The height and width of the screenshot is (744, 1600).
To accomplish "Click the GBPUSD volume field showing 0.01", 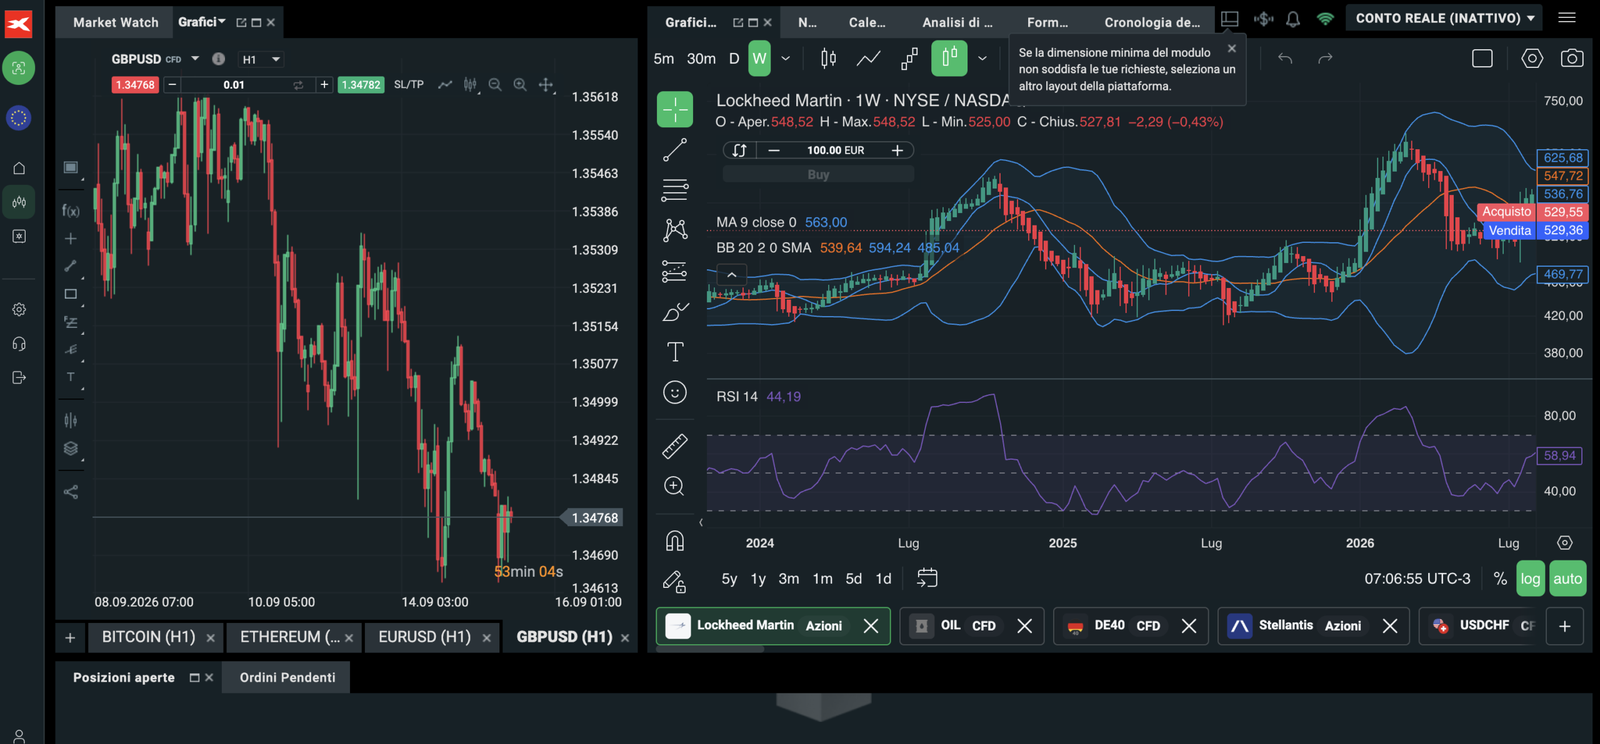I will (x=234, y=85).
